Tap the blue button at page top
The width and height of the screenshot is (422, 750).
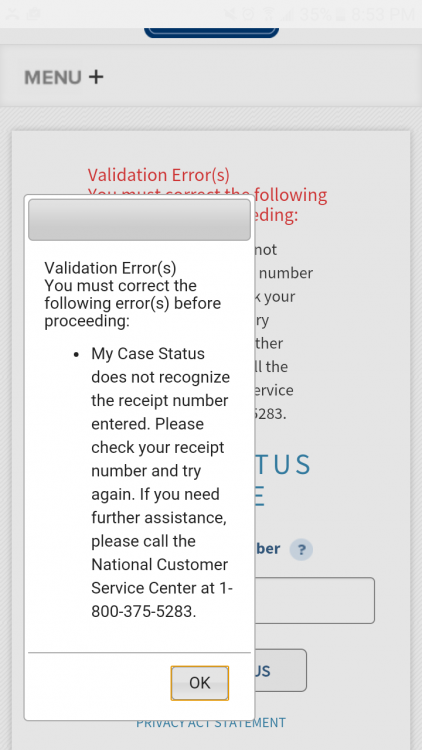tap(211, 33)
